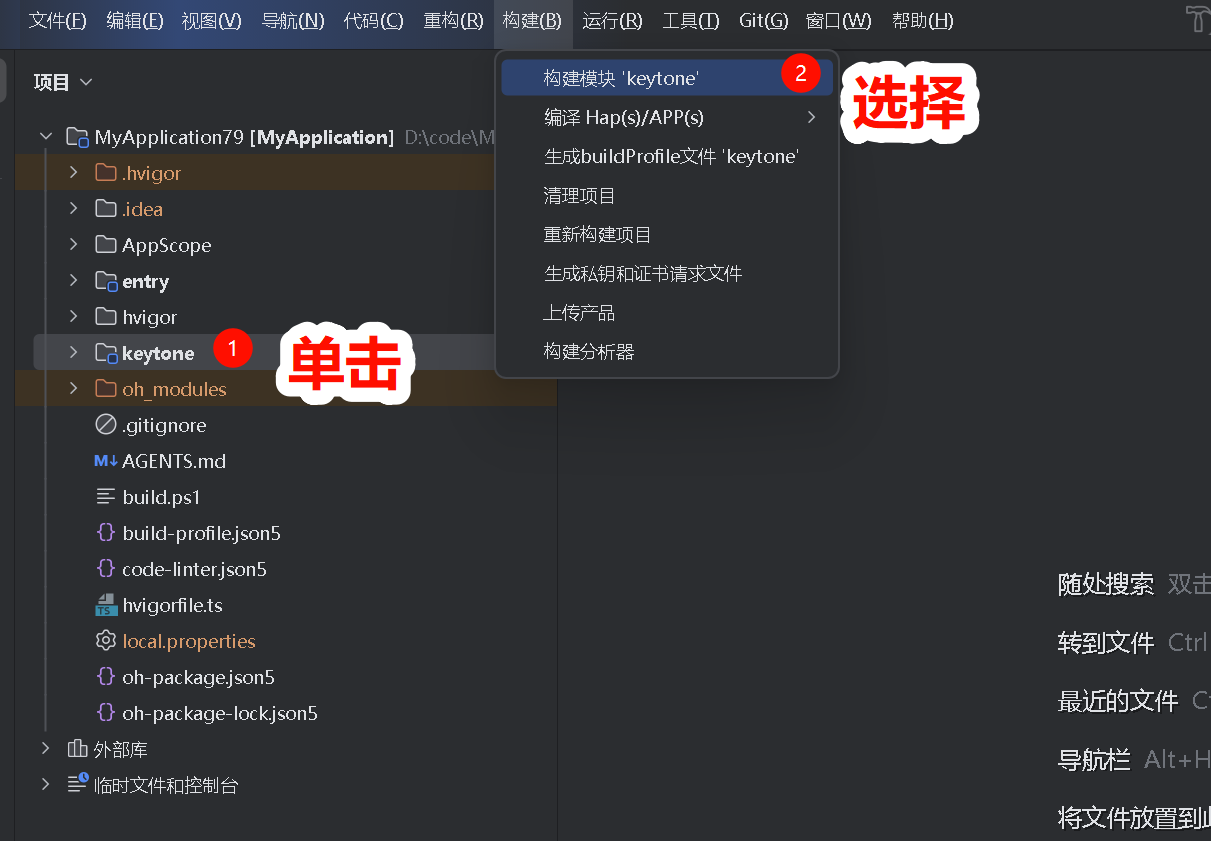This screenshot has height=841, width=1211.
Task: Expand the .hvigor folder chevron
Action: pos(73,173)
